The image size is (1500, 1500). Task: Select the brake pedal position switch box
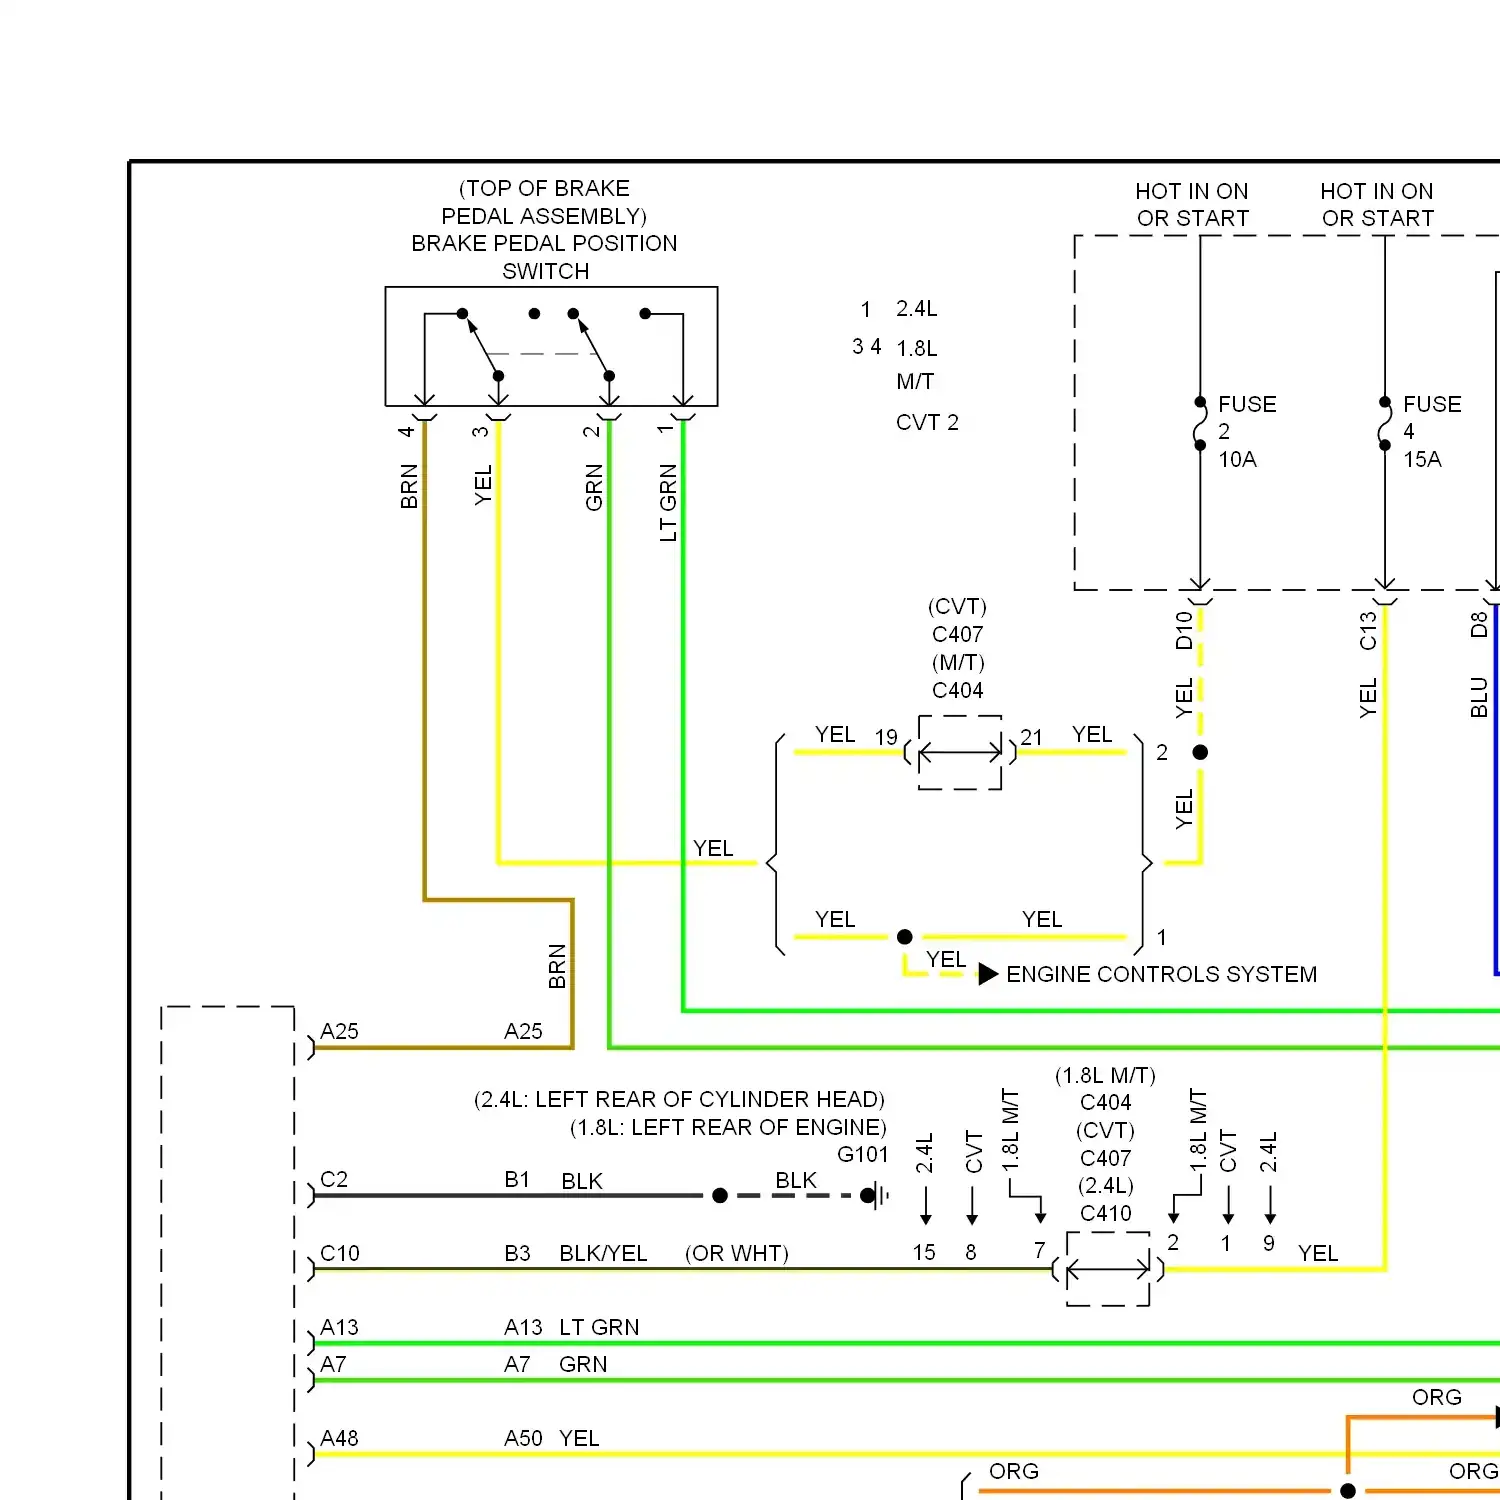551,346
